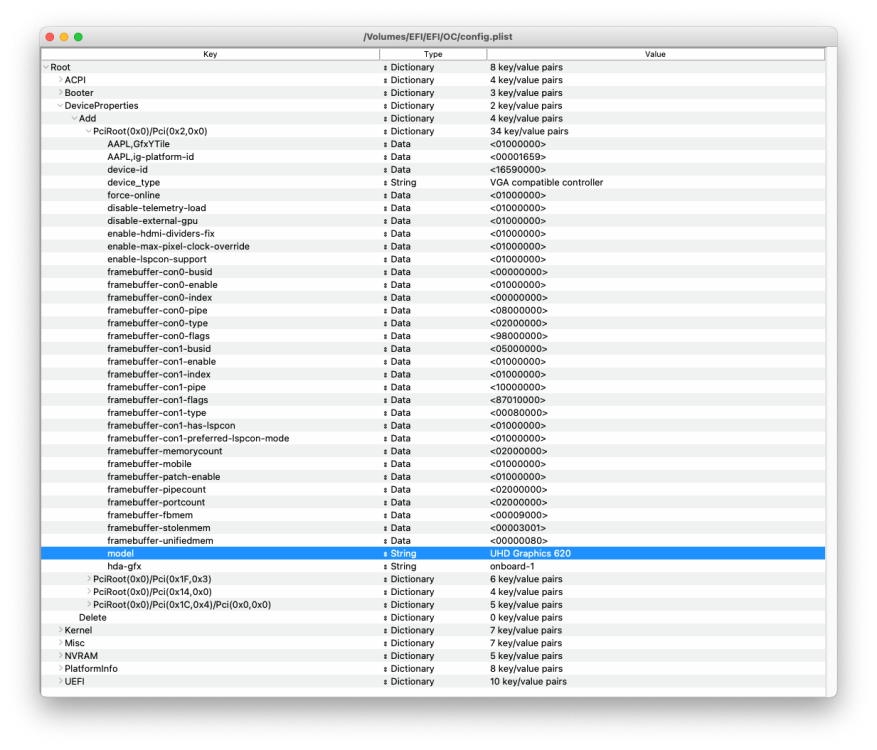Change type of AAPL,ig-platform-id via stepper
This screenshot has width=877, height=750.
385,157
